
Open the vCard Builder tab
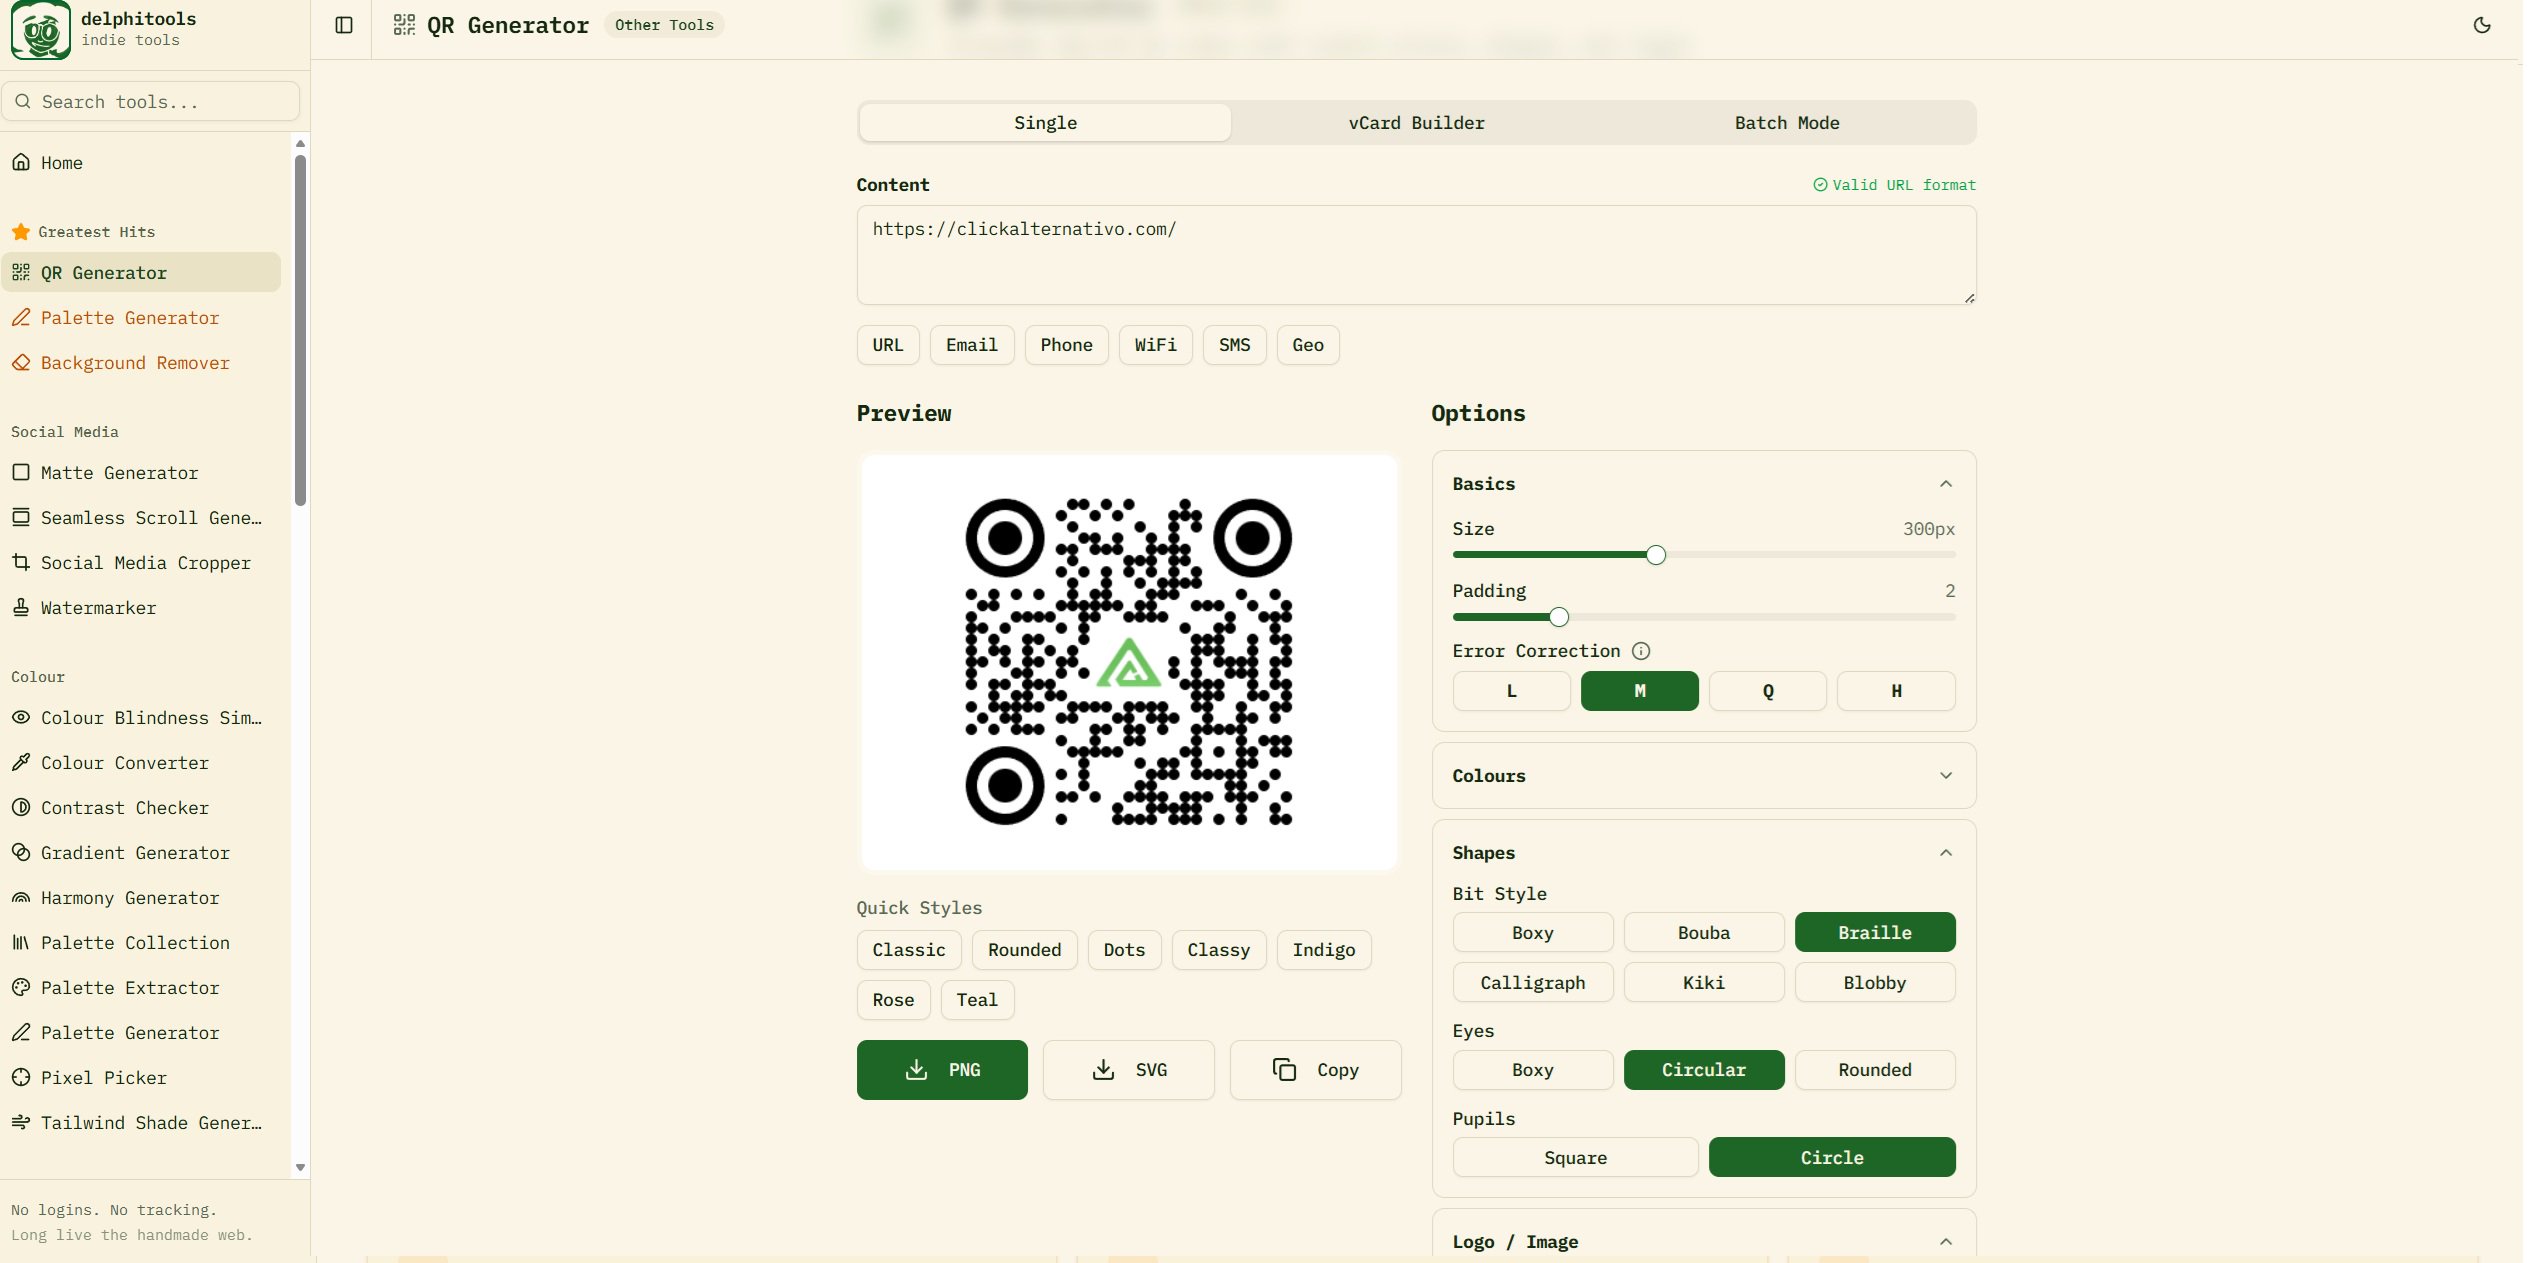[x=1416, y=122]
